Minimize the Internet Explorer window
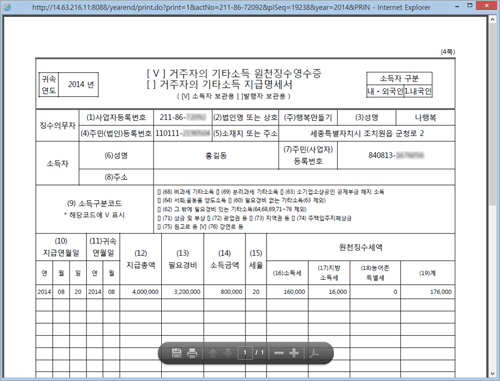 [457, 6]
